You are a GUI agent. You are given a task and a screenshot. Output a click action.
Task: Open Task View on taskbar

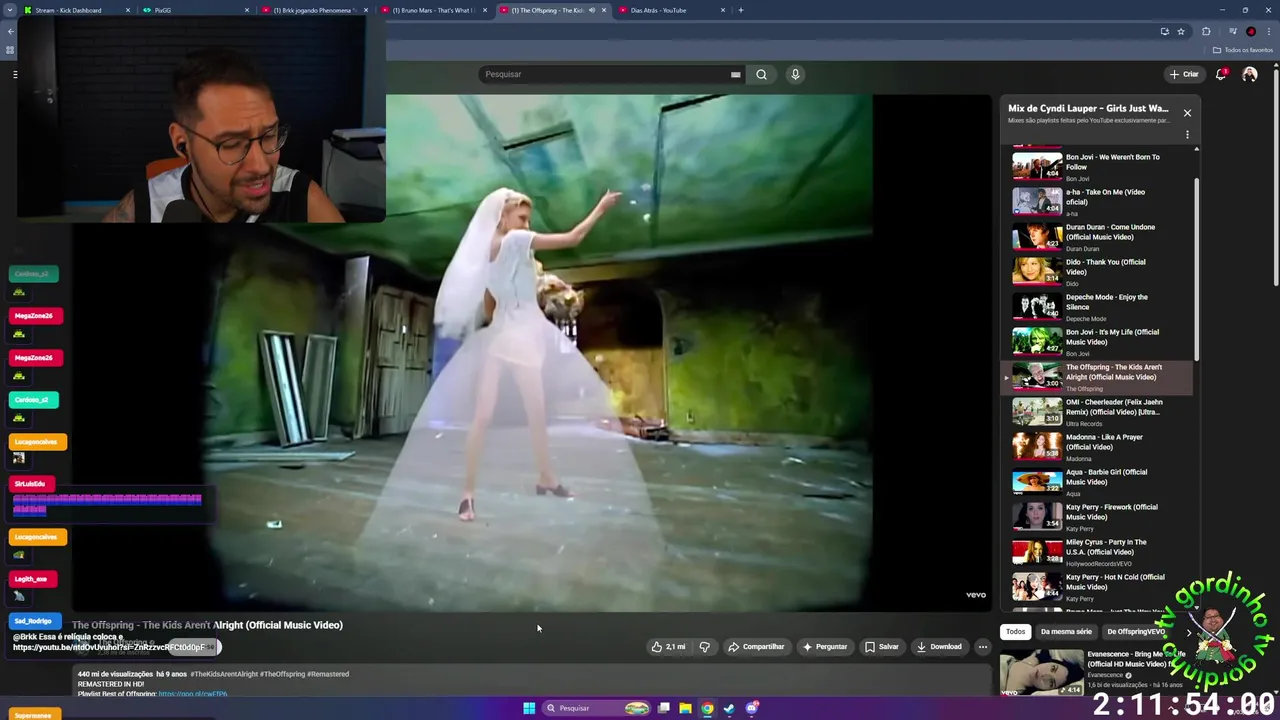(x=663, y=708)
